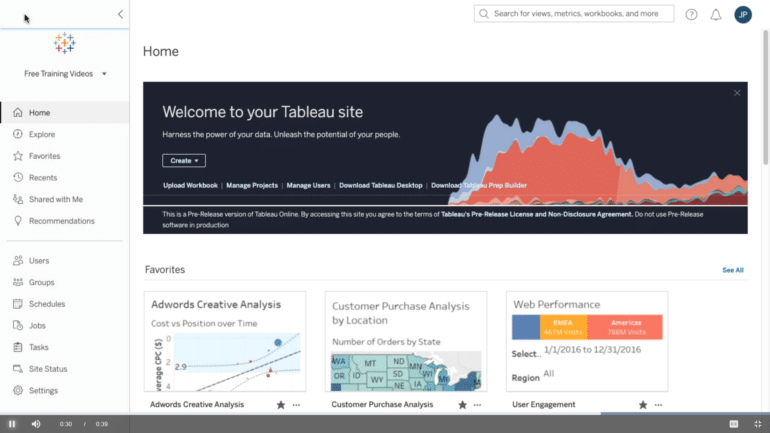Unfavorite User Engagement star
This screenshot has width=770, height=433.
coord(643,405)
